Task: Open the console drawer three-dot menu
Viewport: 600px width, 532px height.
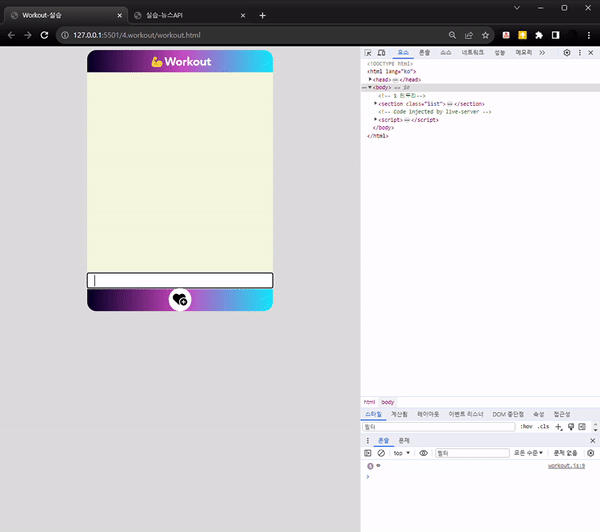Action: [x=368, y=441]
